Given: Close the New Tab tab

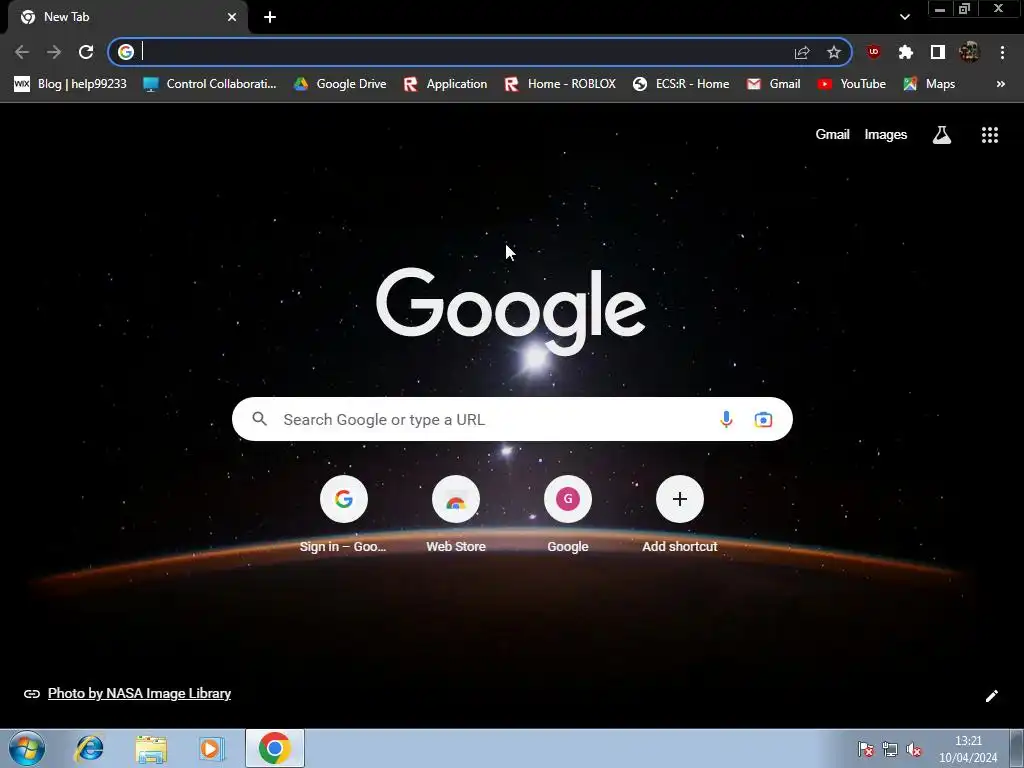Looking at the screenshot, I should 232,17.
